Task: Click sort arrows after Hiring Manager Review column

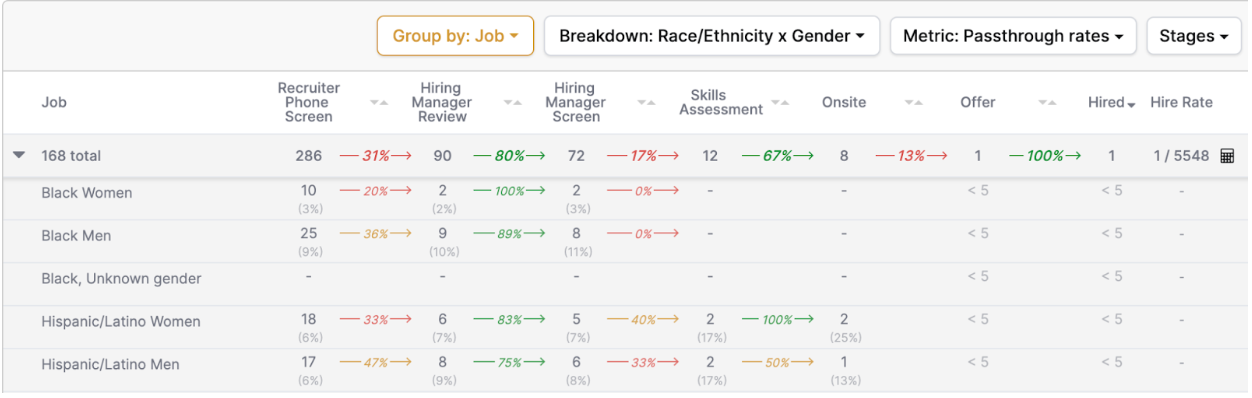Action: (x=513, y=102)
